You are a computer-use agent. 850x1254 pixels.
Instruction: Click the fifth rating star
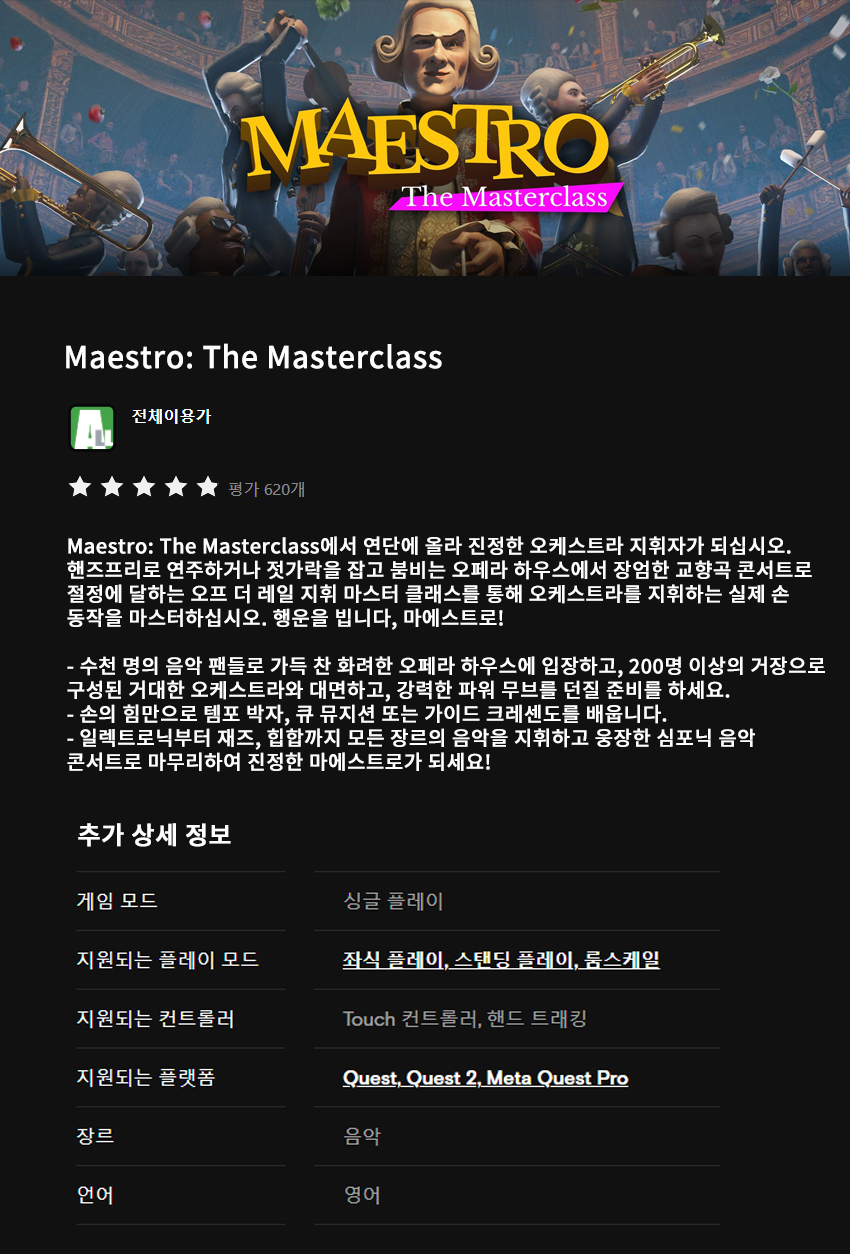pos(207,487)
